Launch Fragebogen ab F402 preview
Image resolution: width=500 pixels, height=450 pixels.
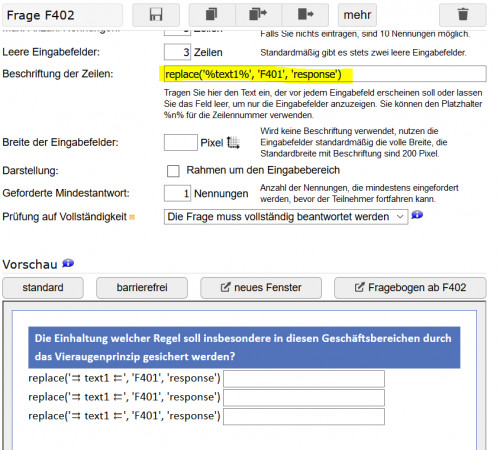(410, 288)
